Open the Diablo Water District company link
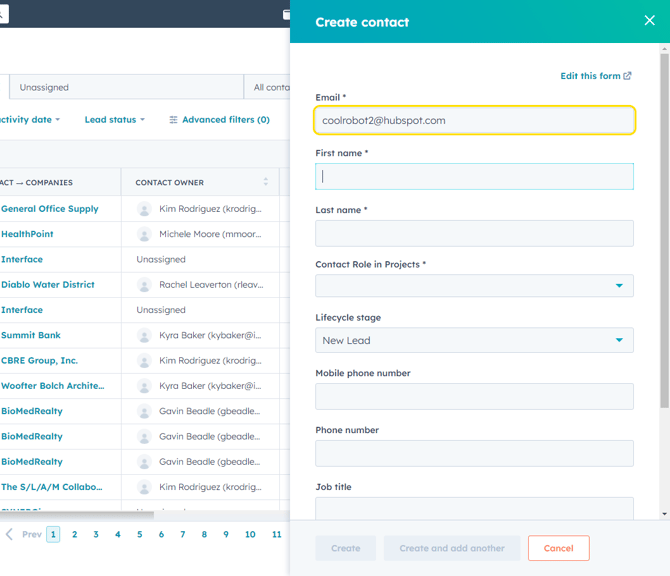This screenshot has height=576, width=670. [48, 285]
